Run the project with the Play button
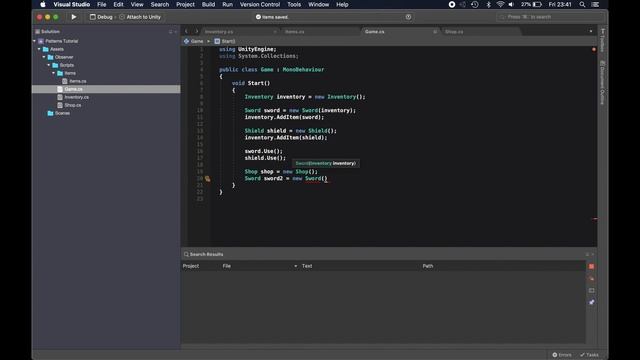The image size is (640, 360). click(74, 17)
